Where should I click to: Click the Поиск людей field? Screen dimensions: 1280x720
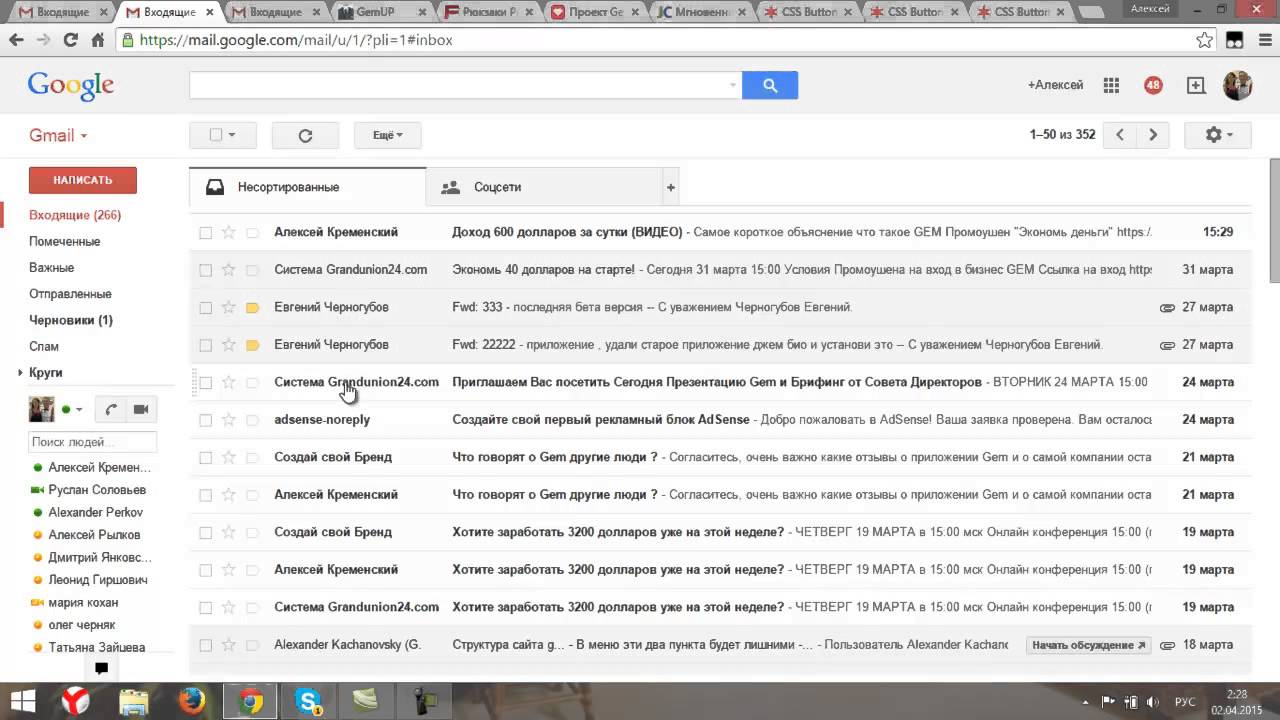(92, 441)
